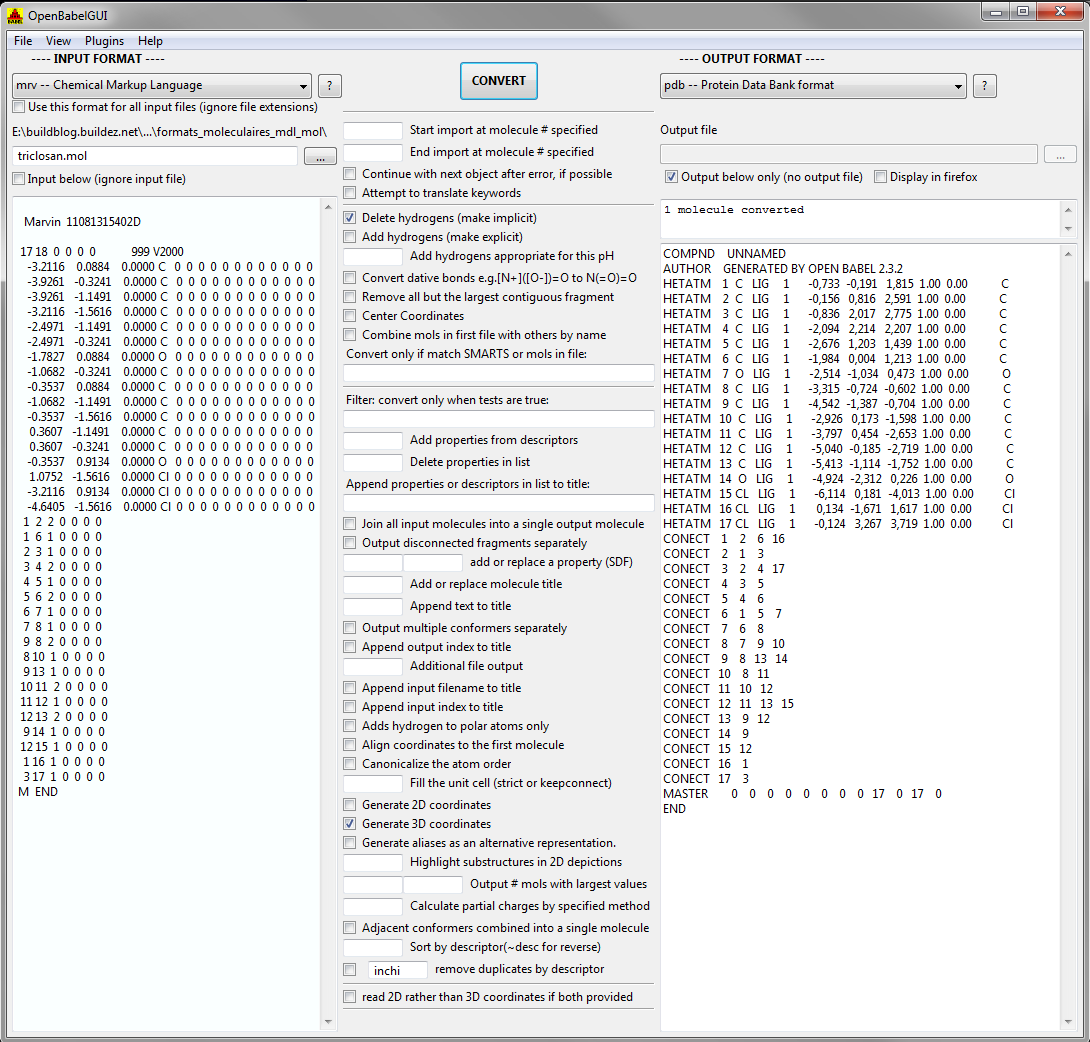Click the 'Start import at molecule #' field

373,131
